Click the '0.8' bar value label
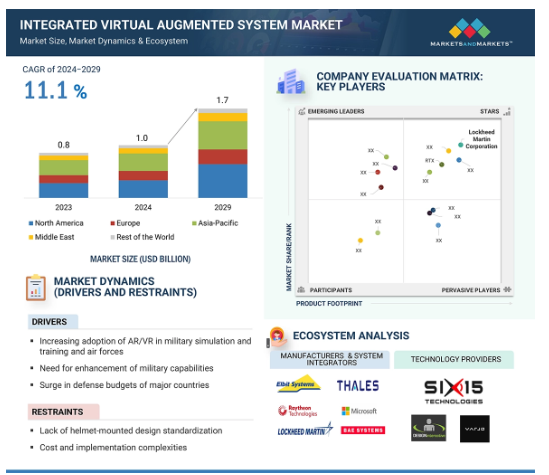The width and height of the screenshot is (549, 475). (63, 145)
